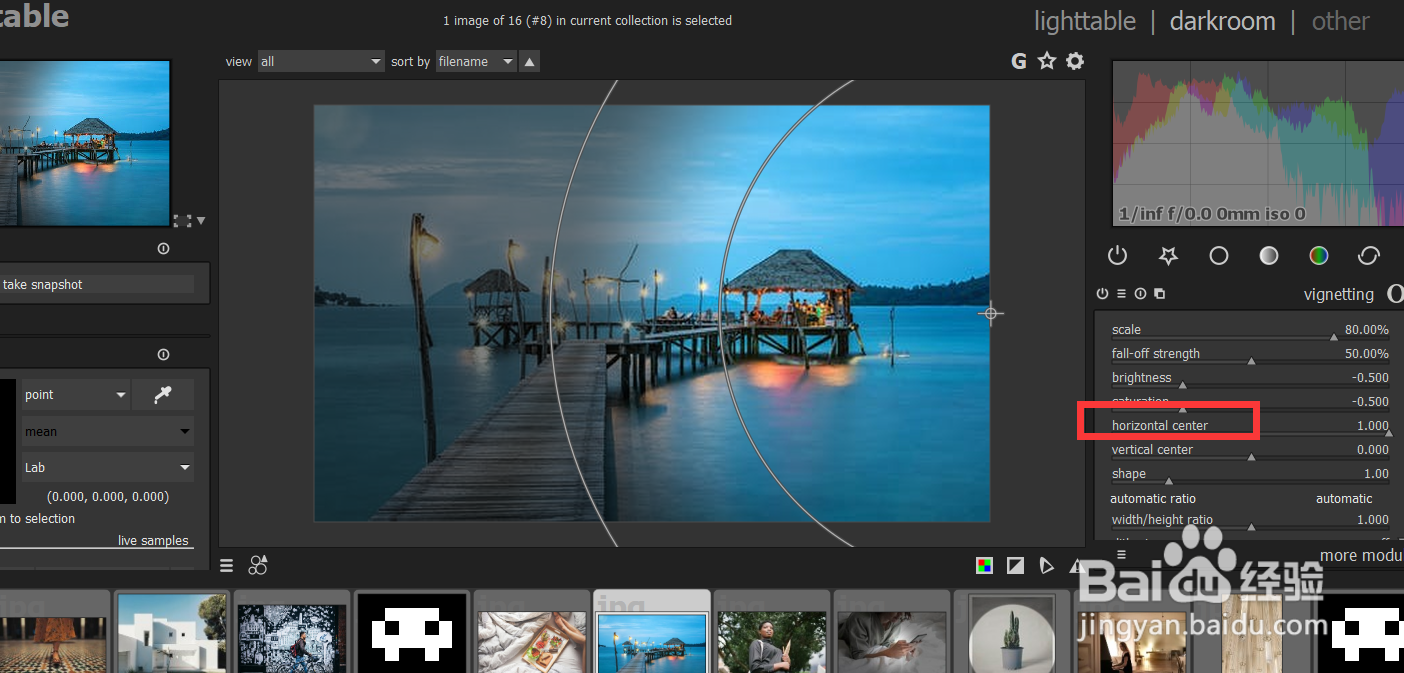Viewport: 1404px width, 673px height.
Task: Open global preferences gear icon
Action: pyautogui.click(x=1075, y=61)
